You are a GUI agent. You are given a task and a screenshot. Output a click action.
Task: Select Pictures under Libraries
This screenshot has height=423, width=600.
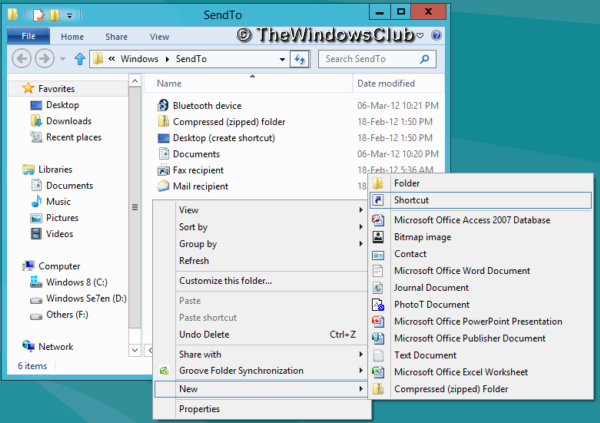62,217
